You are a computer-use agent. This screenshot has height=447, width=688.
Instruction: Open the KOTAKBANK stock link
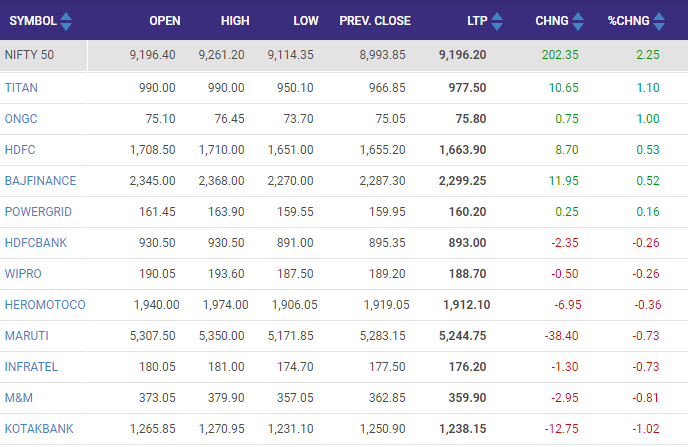tap(39, 429)
